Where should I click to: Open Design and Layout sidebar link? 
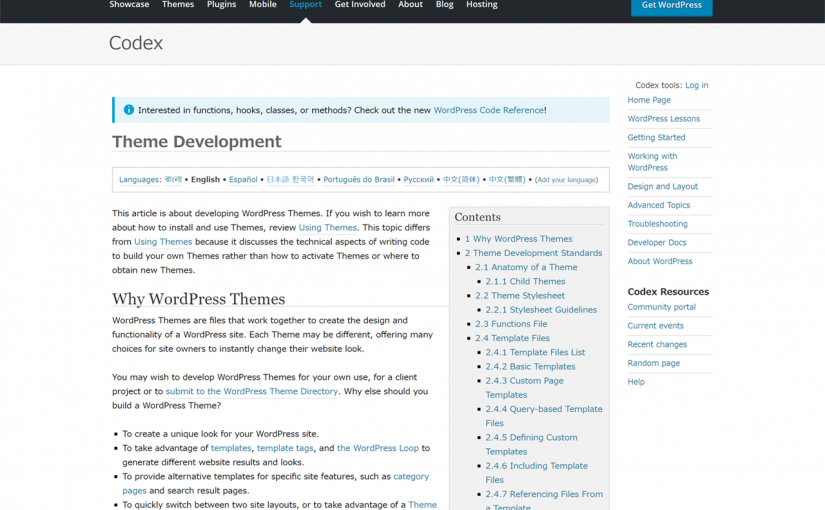662,186
